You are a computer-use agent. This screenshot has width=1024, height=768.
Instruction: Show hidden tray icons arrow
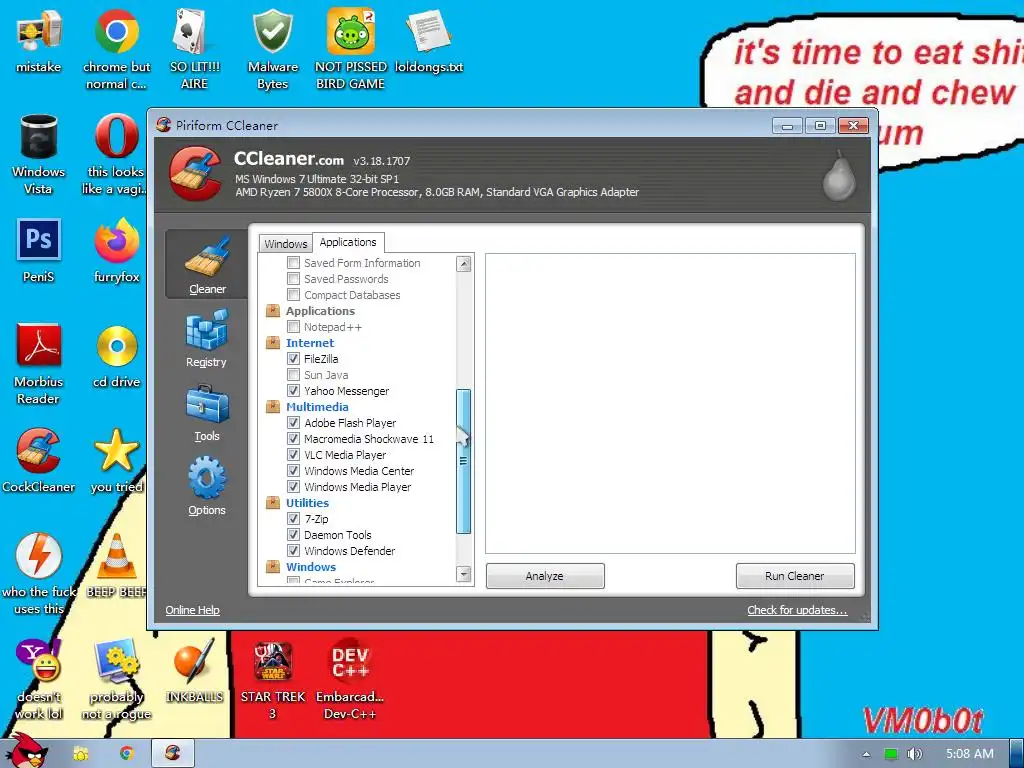[x=866, y=754]
